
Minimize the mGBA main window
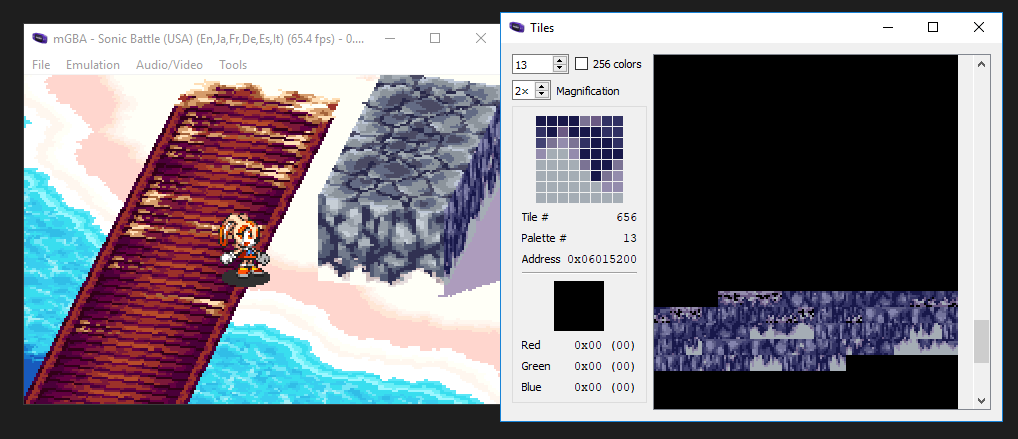[x=390, y=38]
